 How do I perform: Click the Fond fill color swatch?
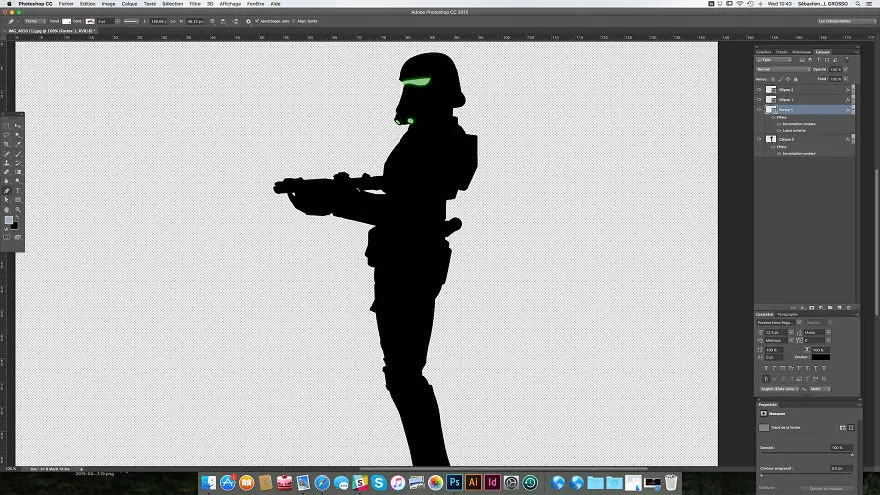point(66,21)
